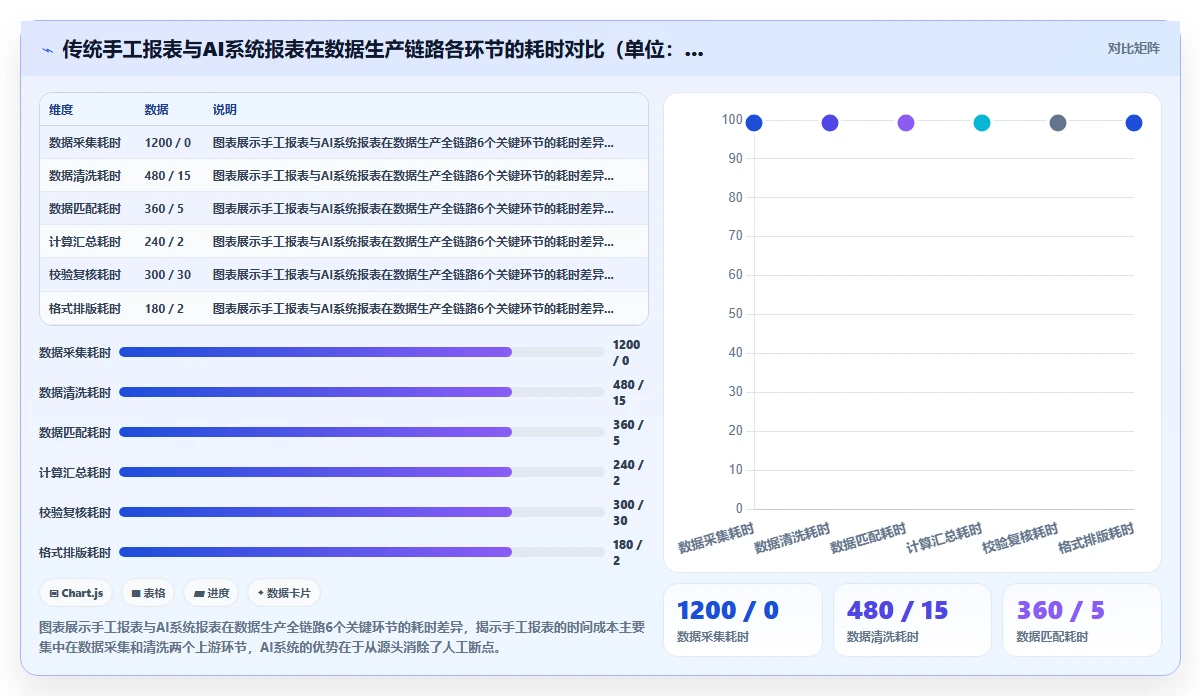Open the 1200 / 0 数据采集耗时 card

click(743, 620)
